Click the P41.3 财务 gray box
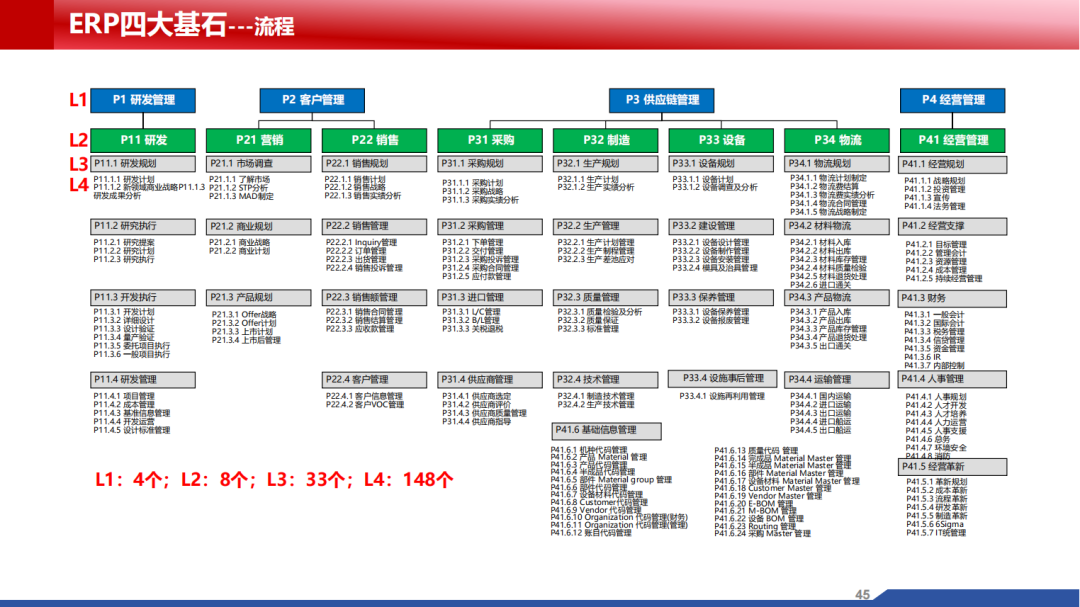Image resolution: width=1080 pixels, height=607 pixels. [952, 297]
